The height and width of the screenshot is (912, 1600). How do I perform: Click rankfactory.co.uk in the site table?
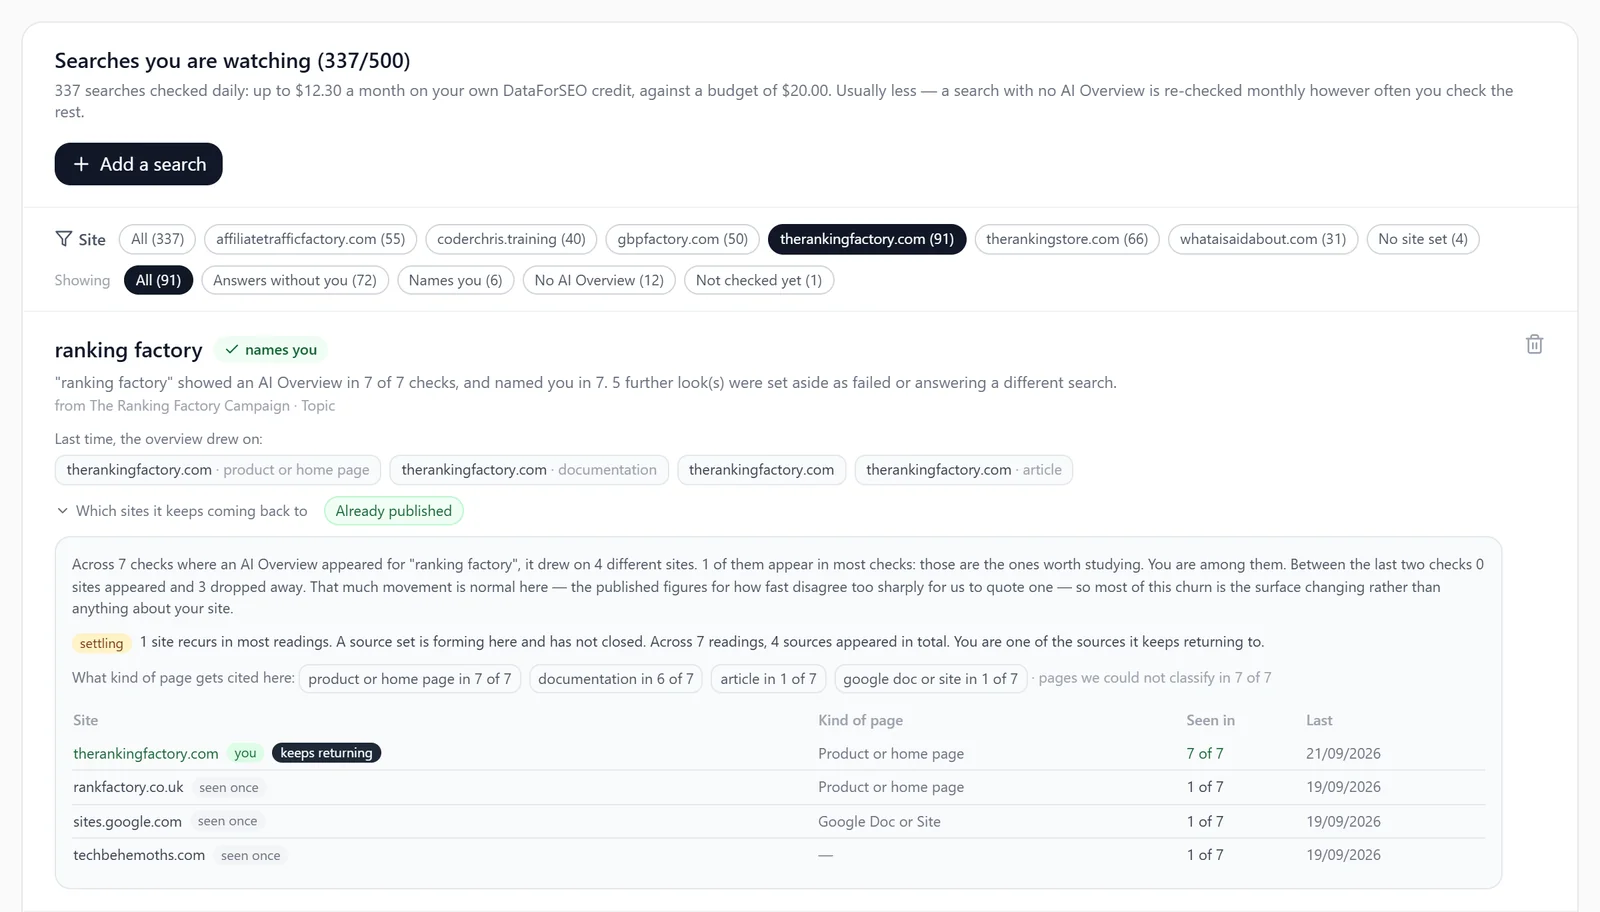[x=128, y=787]
